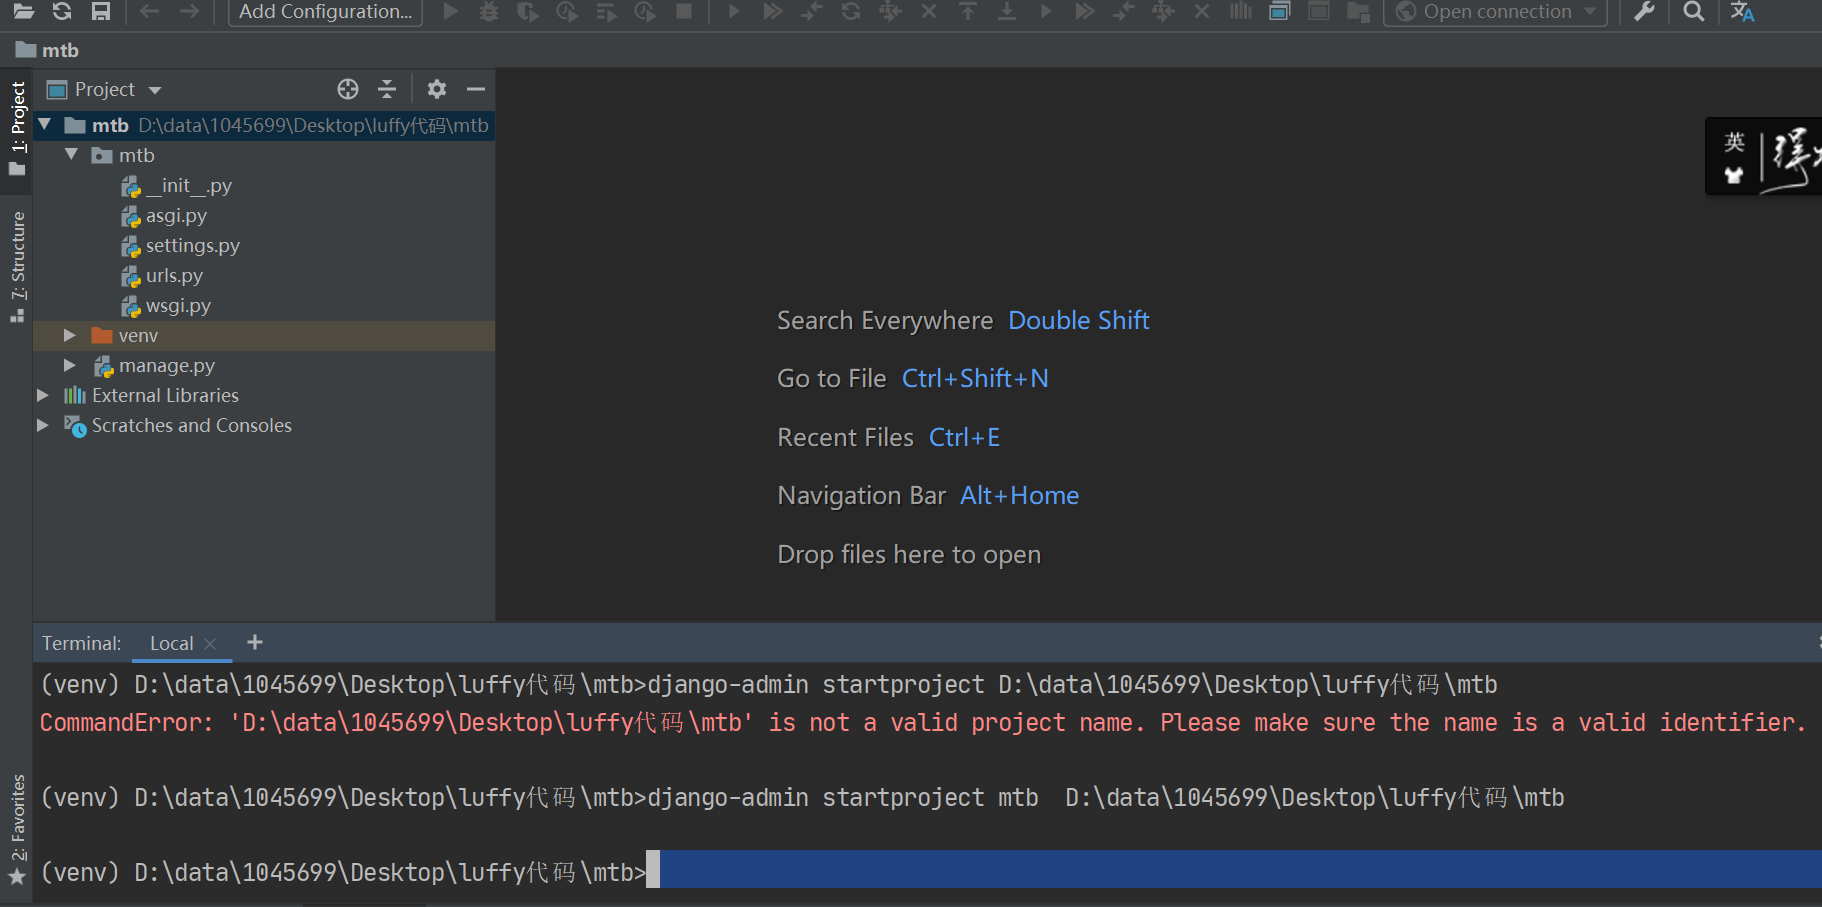Screen dimensions: 1822x907
Task: Click the square Stop icon
Action: coord(684,11)
